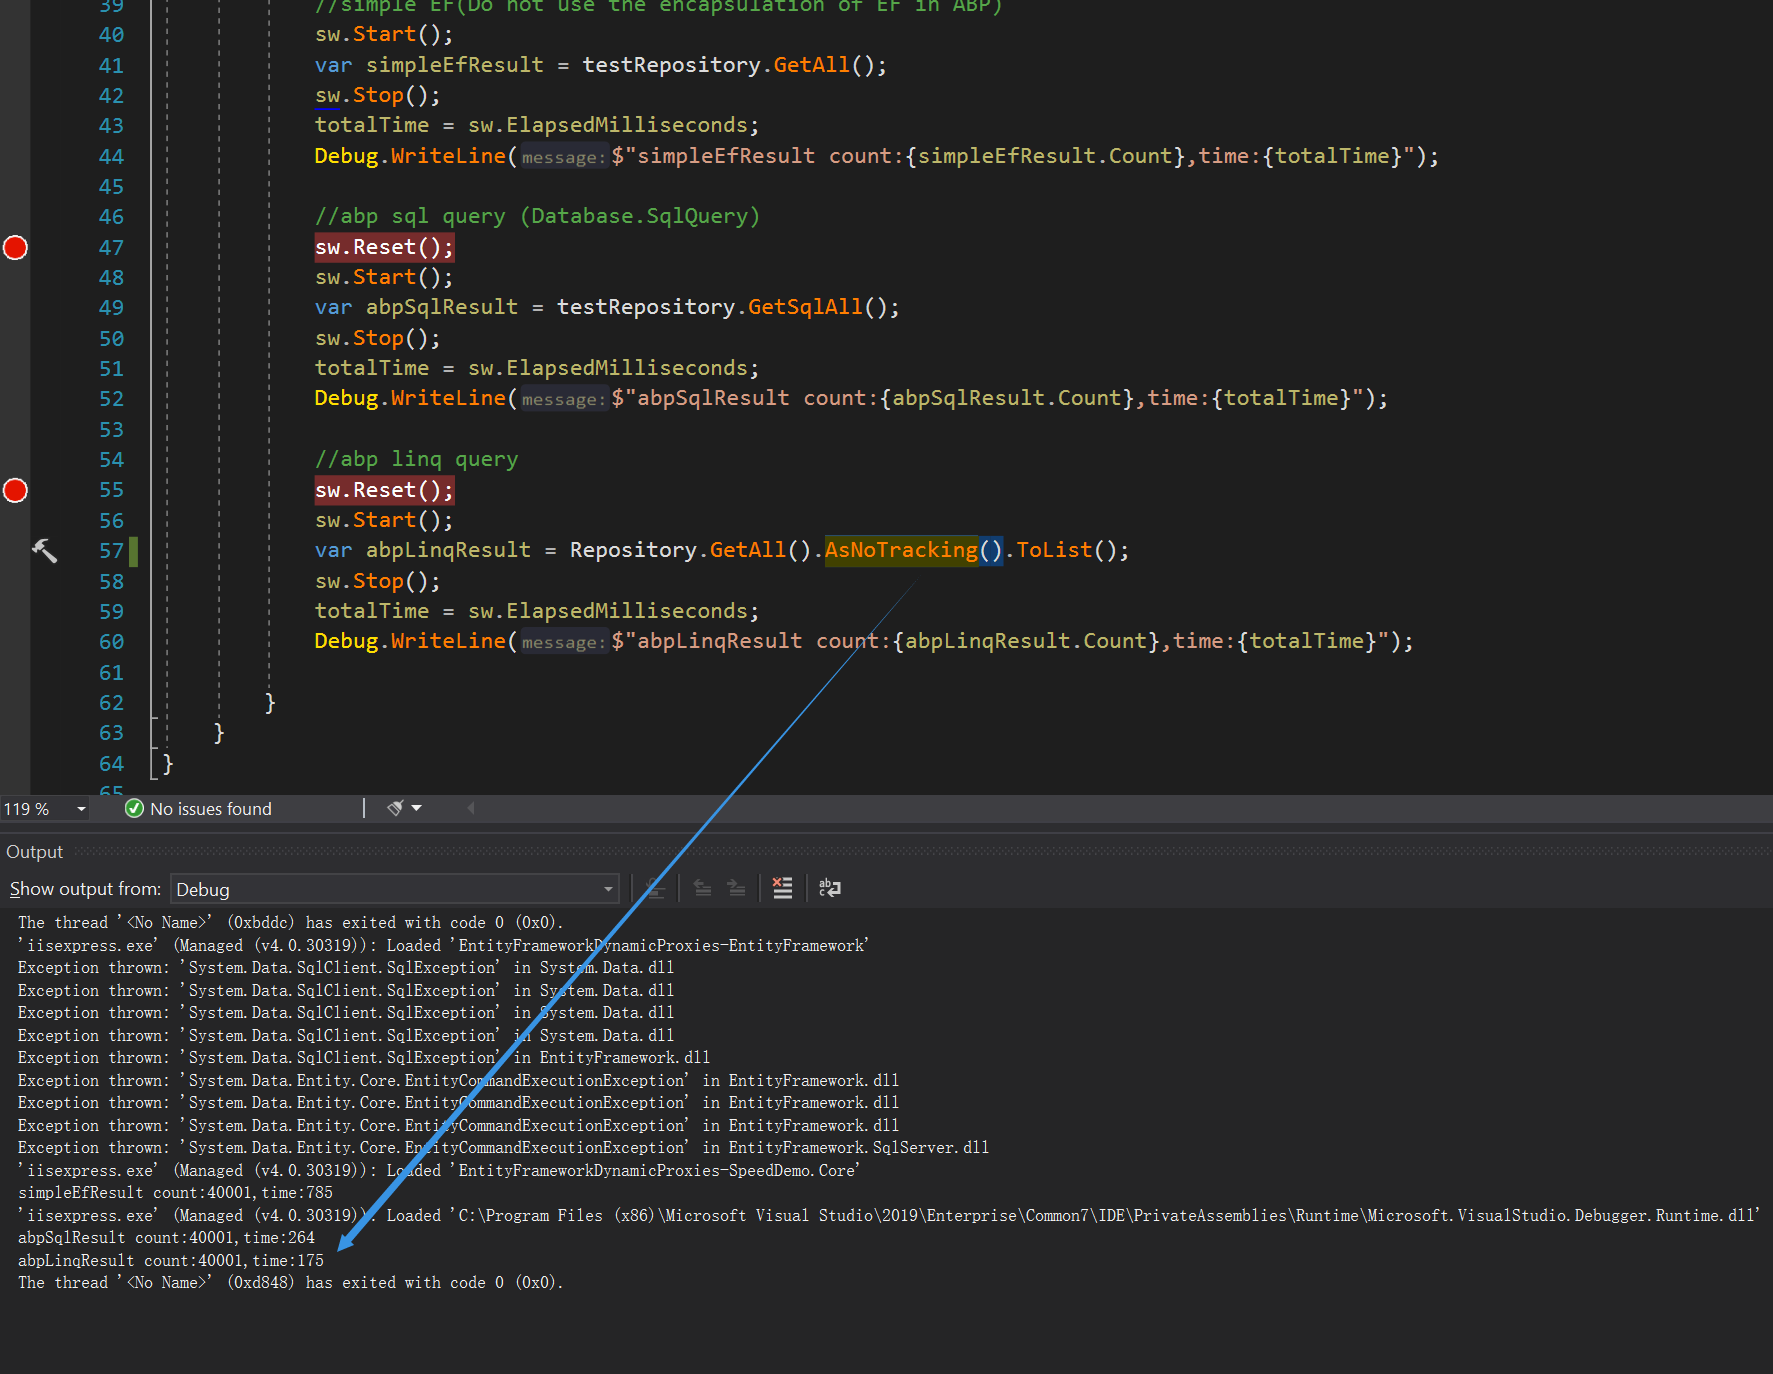This screenshot has width=1773, height=1374.
Task: Open Quick Actions screwdriver icon beside line 57
Action: point(44,551)
